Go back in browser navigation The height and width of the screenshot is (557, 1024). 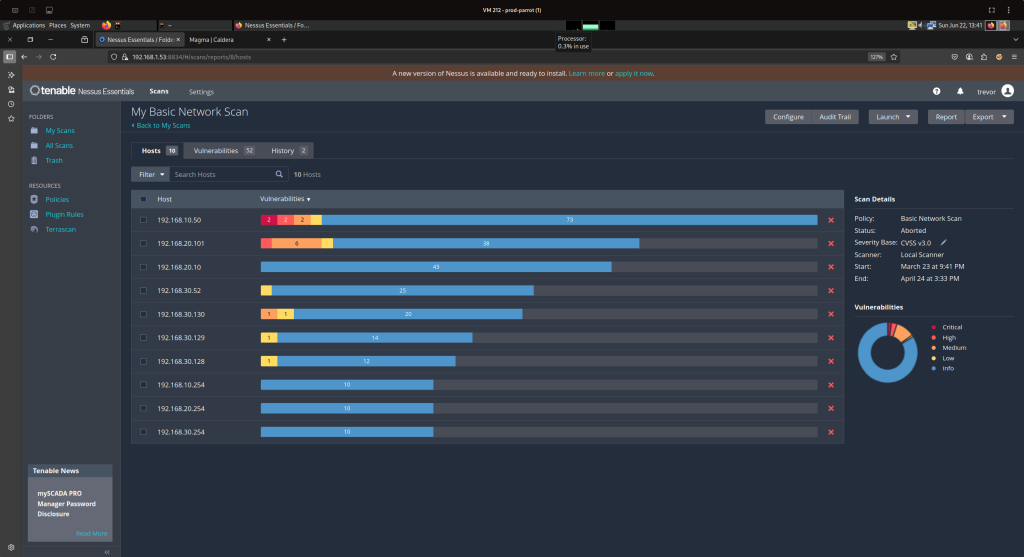coord(24,57)
